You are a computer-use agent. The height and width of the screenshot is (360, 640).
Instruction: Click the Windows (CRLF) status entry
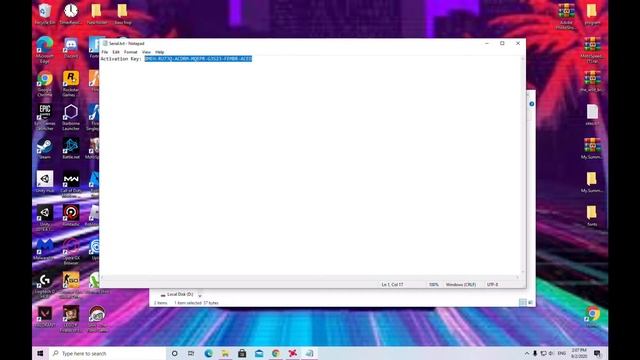(x=460, y=284)
